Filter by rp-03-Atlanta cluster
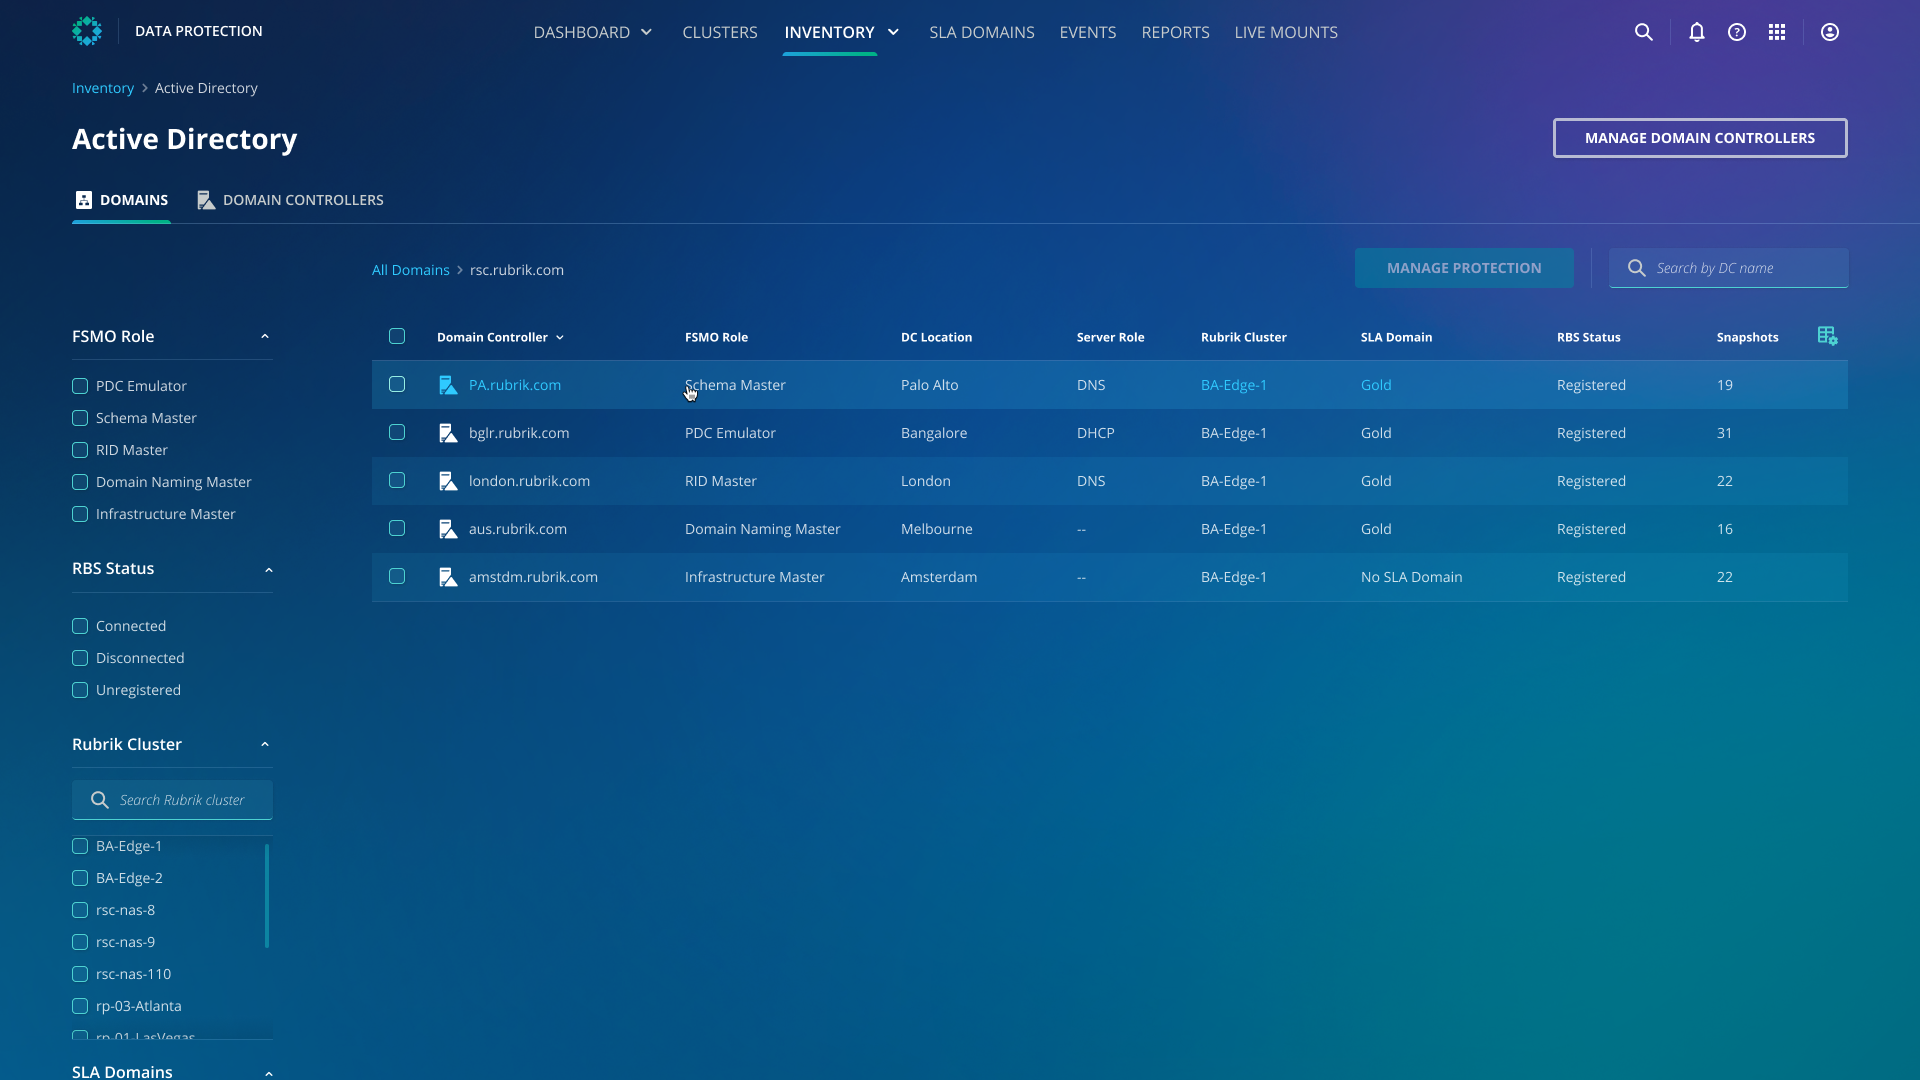Viewport: 1920px width, 1080px height. point(80,1006)
